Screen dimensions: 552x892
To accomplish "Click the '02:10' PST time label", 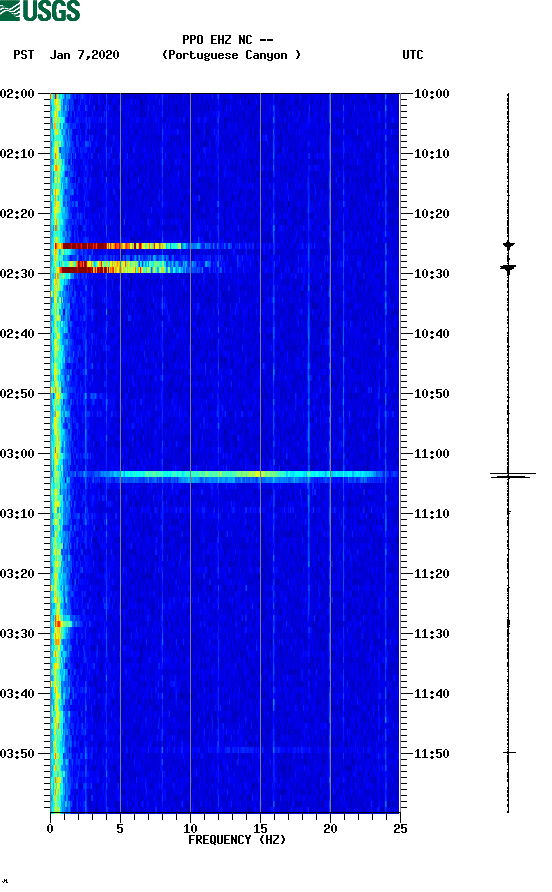I will coord(18,154).
